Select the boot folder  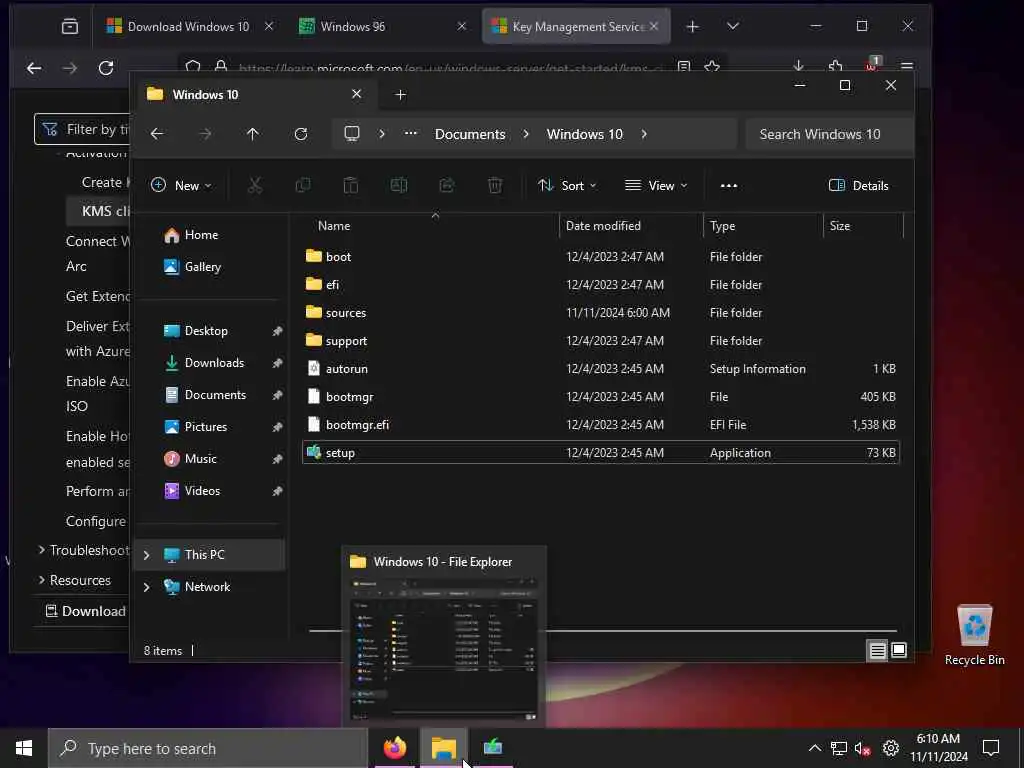[601, 257]
